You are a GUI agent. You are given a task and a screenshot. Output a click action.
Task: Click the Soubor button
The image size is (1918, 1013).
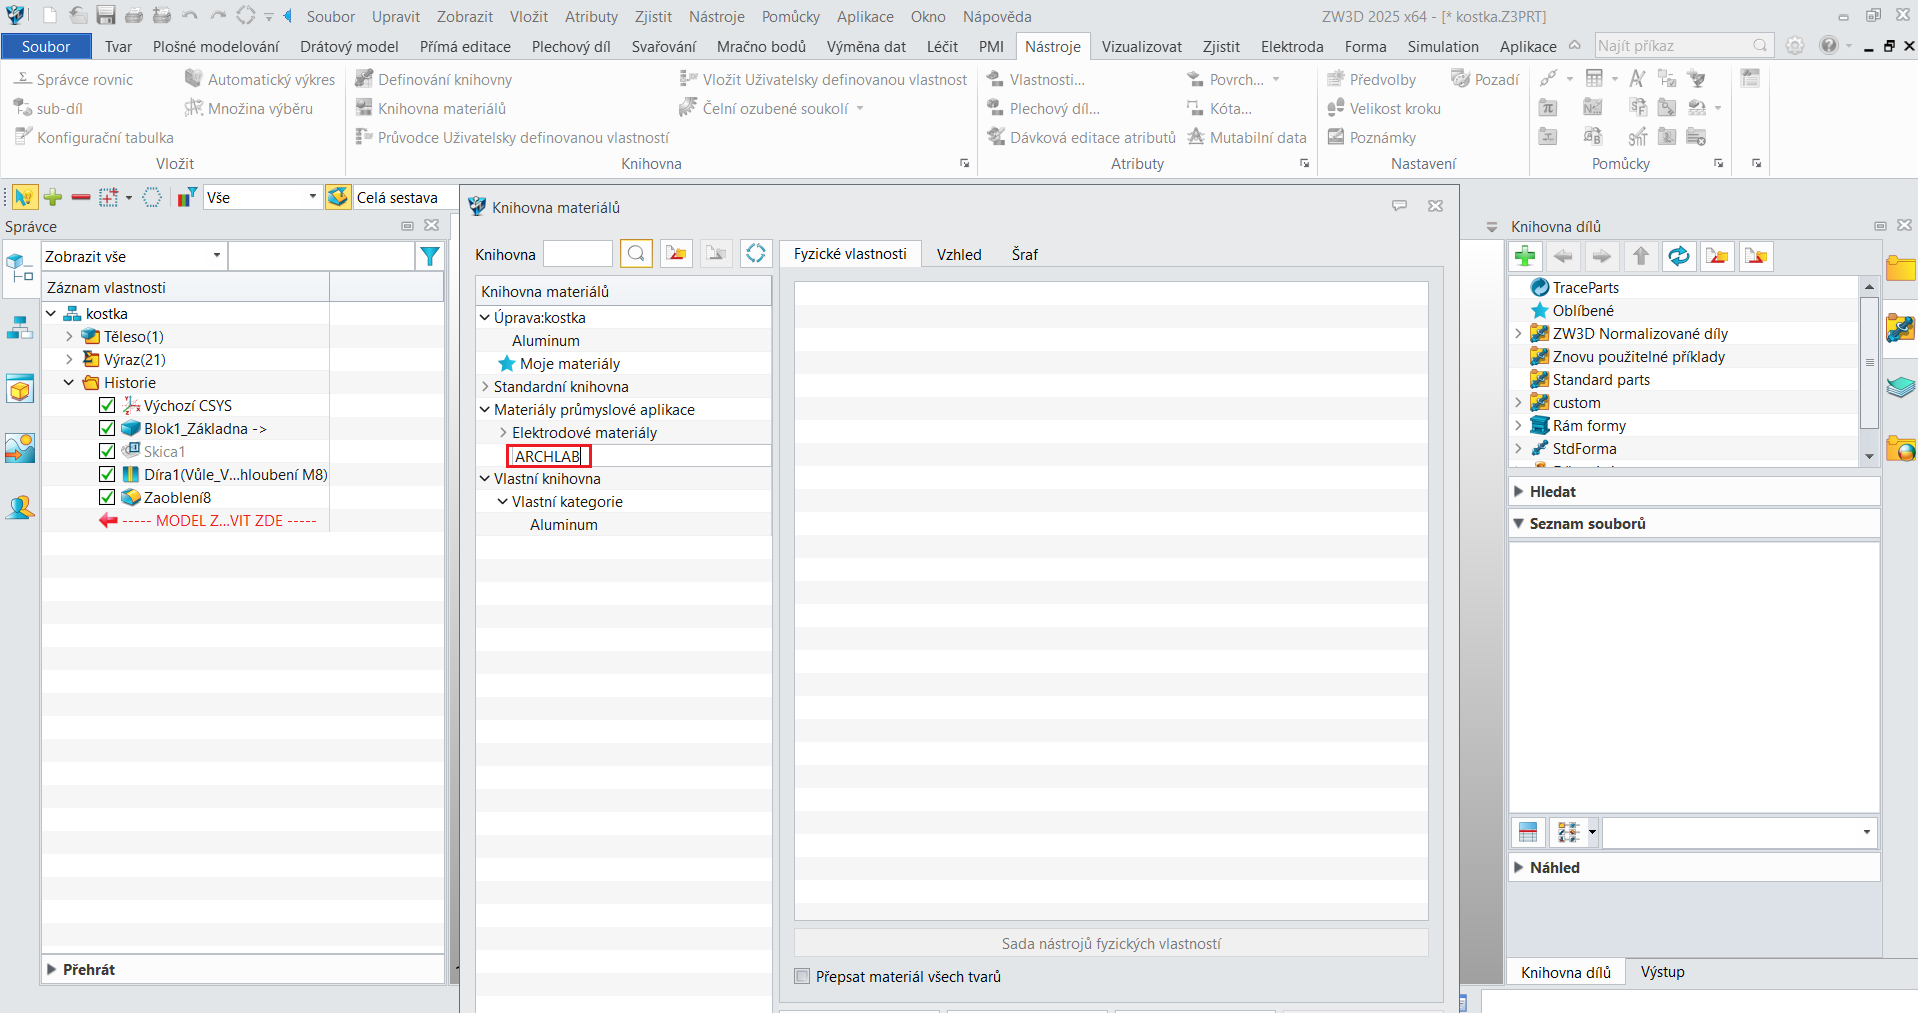click(x=46, y=46)
